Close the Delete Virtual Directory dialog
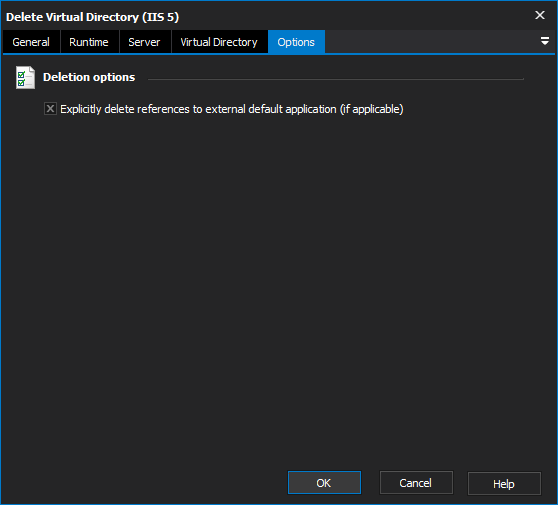The height and width of the screenshot is (505, 558). tap(539, 15)
